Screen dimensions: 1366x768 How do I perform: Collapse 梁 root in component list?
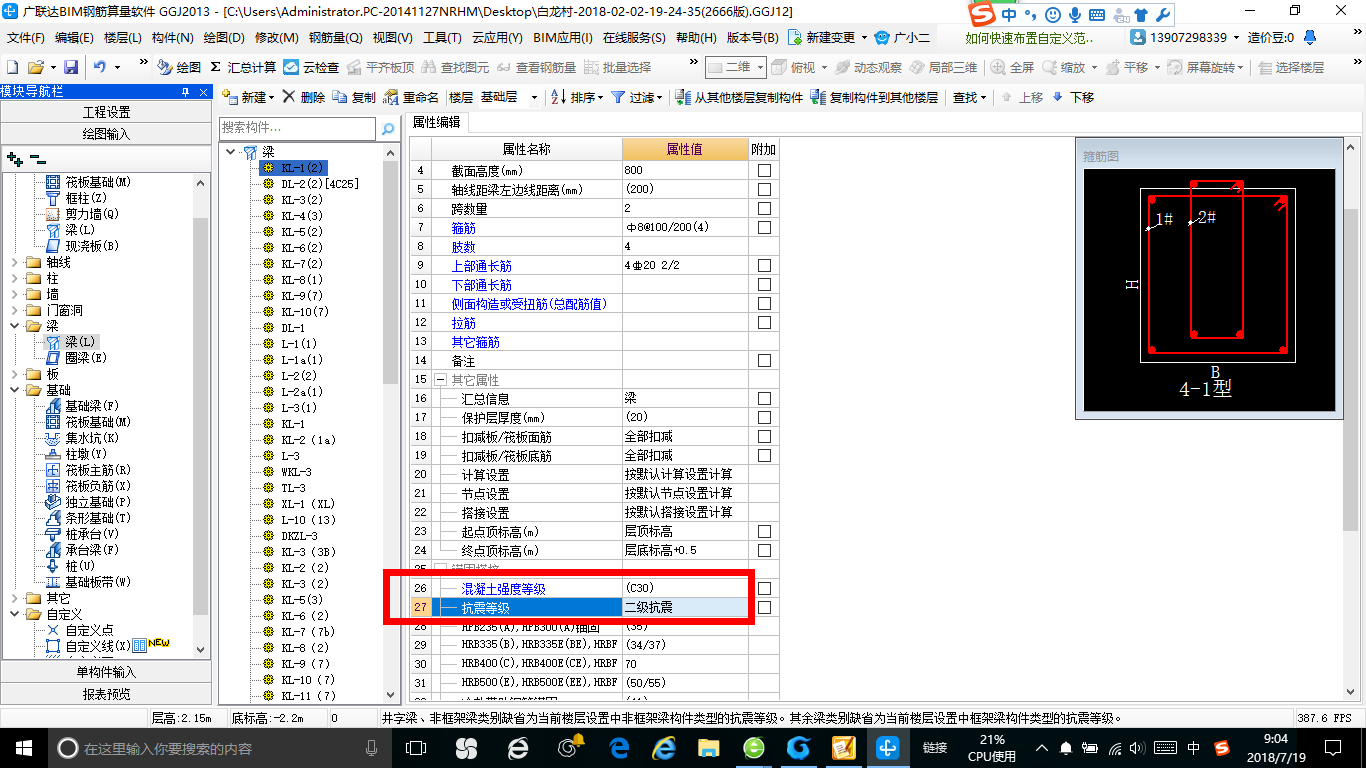232,152
